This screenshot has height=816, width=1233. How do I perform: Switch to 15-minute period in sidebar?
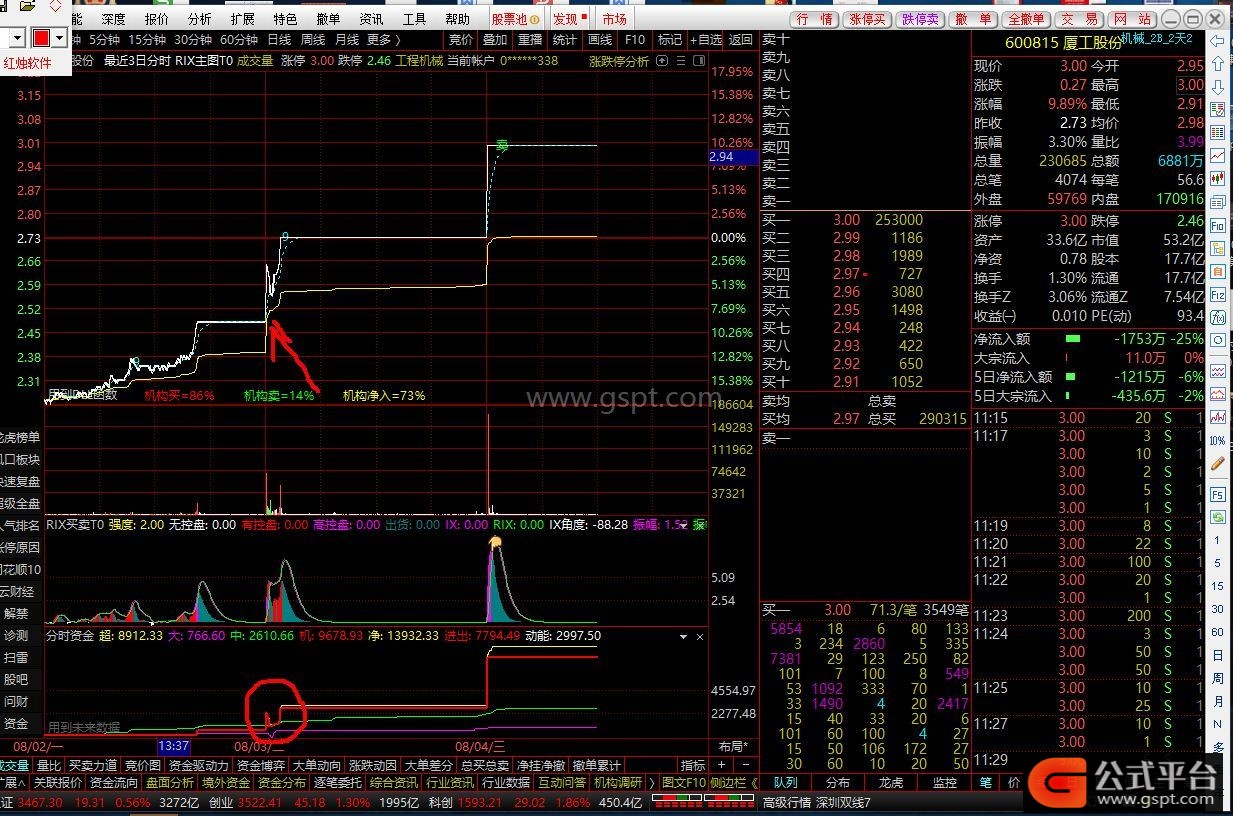click(x=1217, y=587)
